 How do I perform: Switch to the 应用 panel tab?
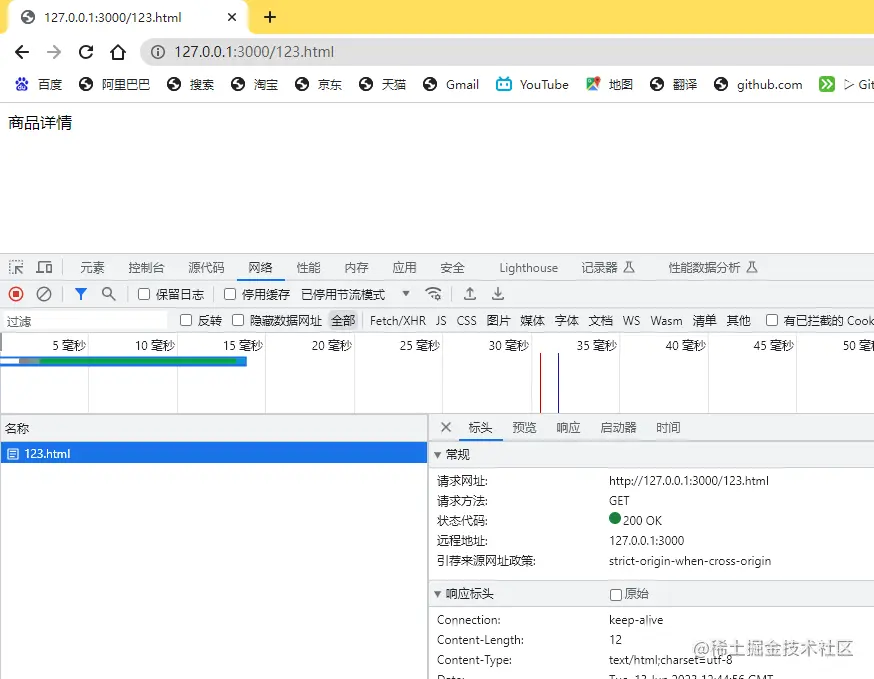404,268
